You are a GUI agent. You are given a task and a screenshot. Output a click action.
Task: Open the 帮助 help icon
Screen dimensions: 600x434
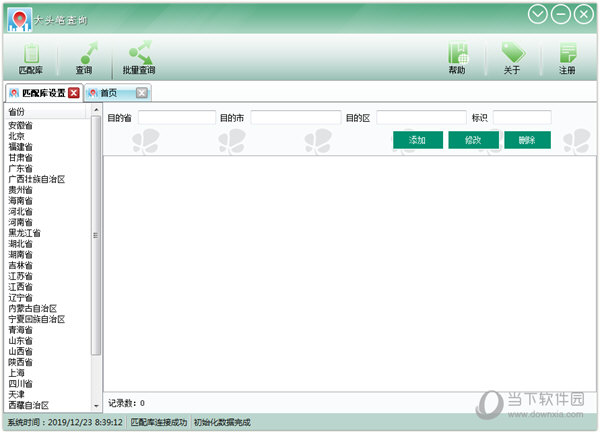pos(457,58)
